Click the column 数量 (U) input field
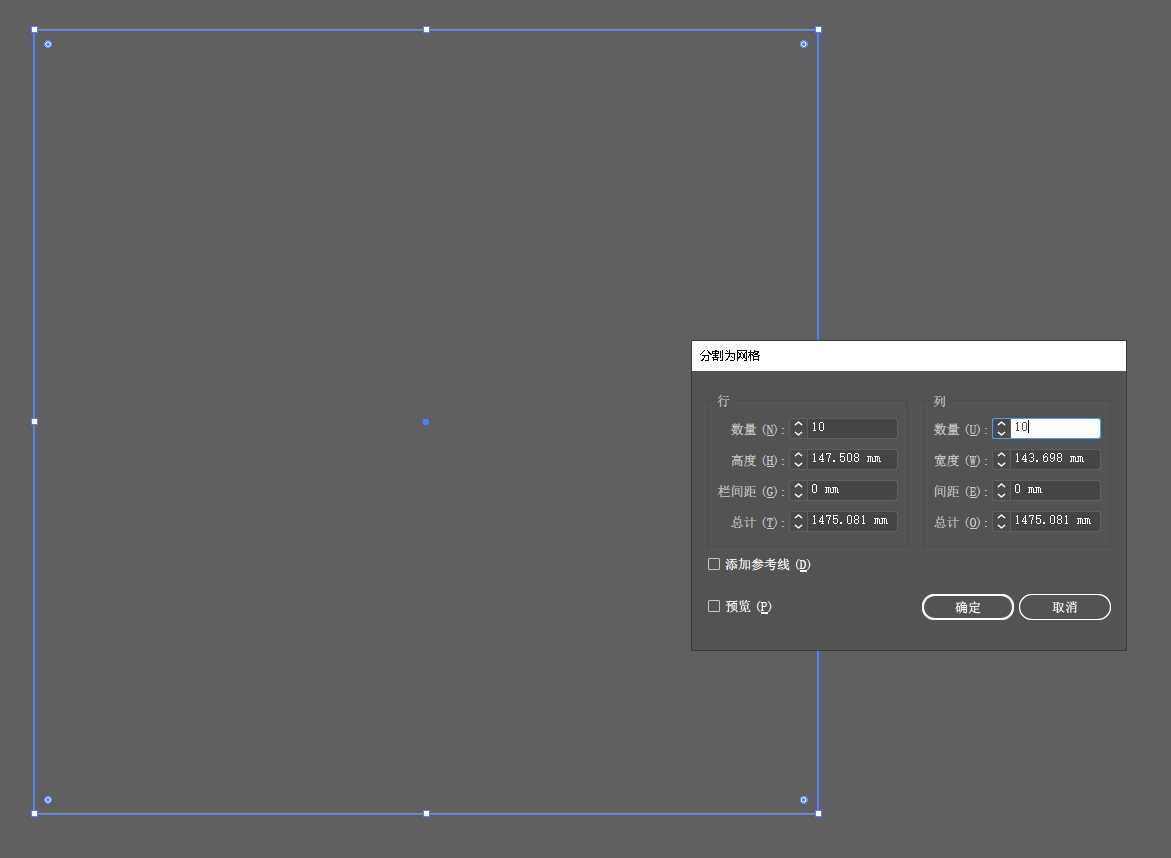 pos(1055,428)
